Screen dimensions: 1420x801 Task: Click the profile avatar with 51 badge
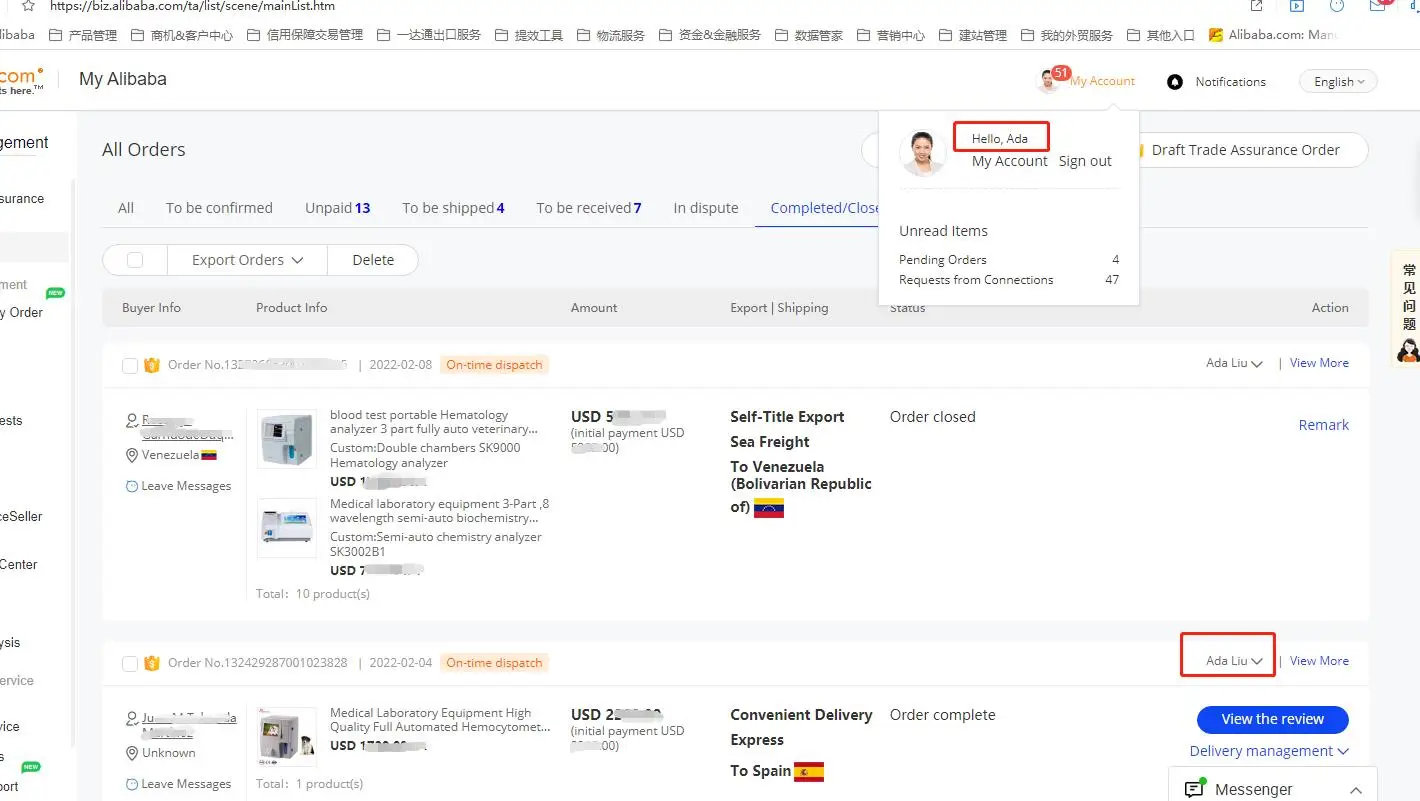point(1049,80)
